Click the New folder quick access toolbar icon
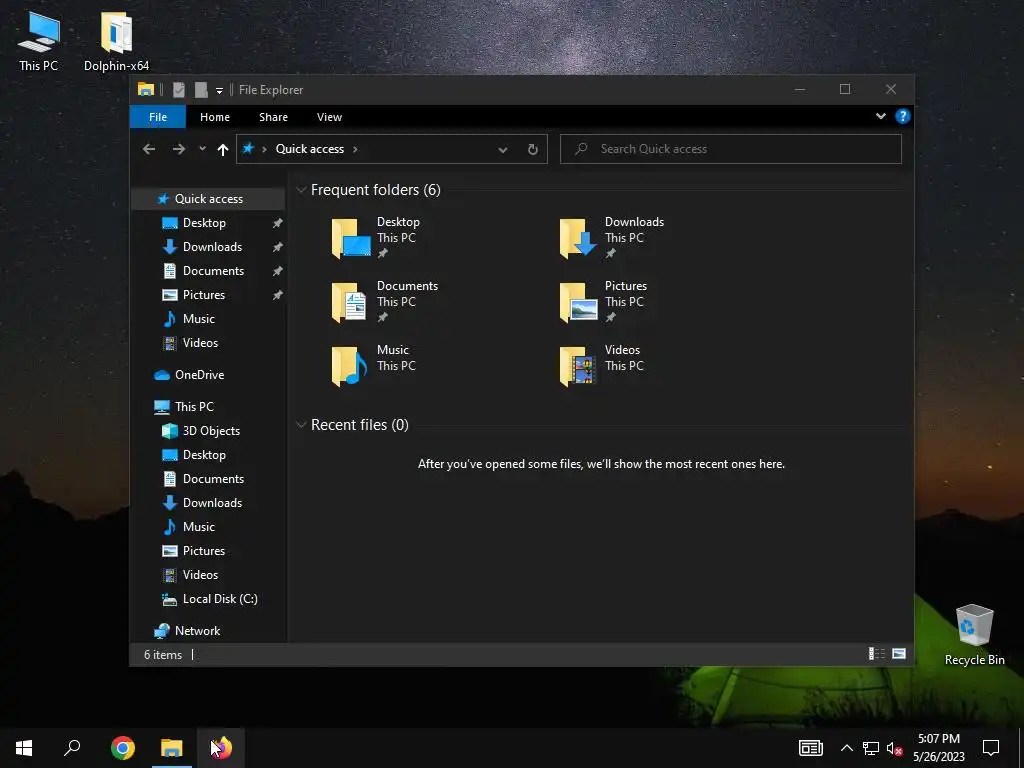 pyautogui.click(x=200, y=89)
